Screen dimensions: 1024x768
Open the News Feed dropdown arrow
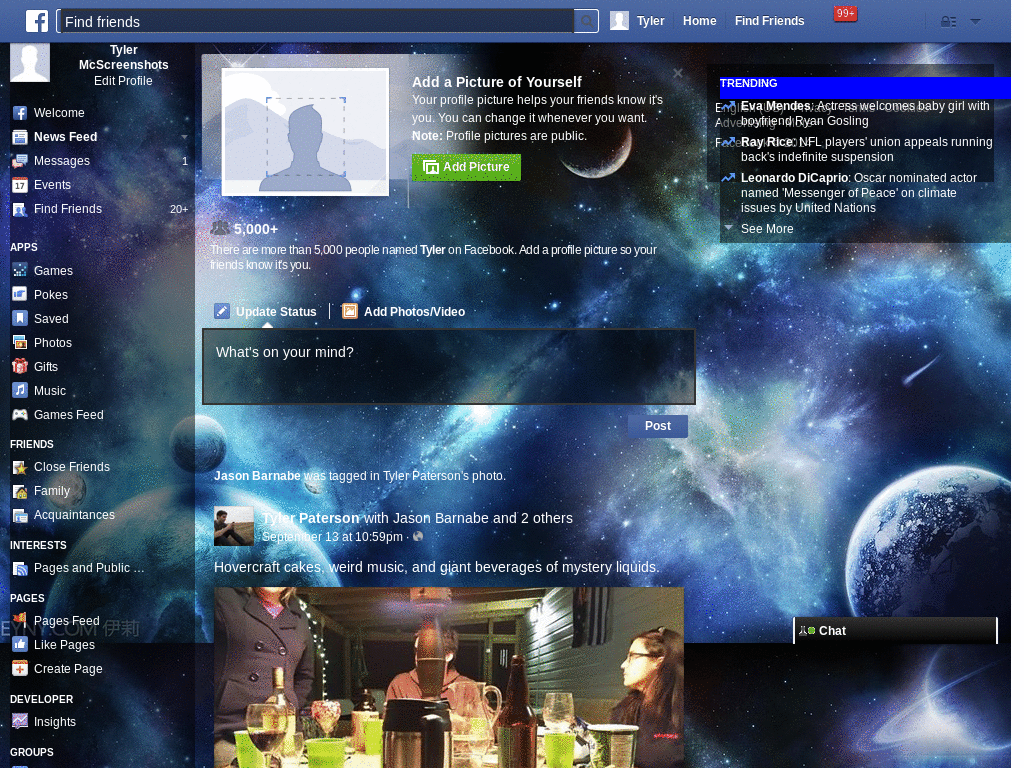click(182, 137)
